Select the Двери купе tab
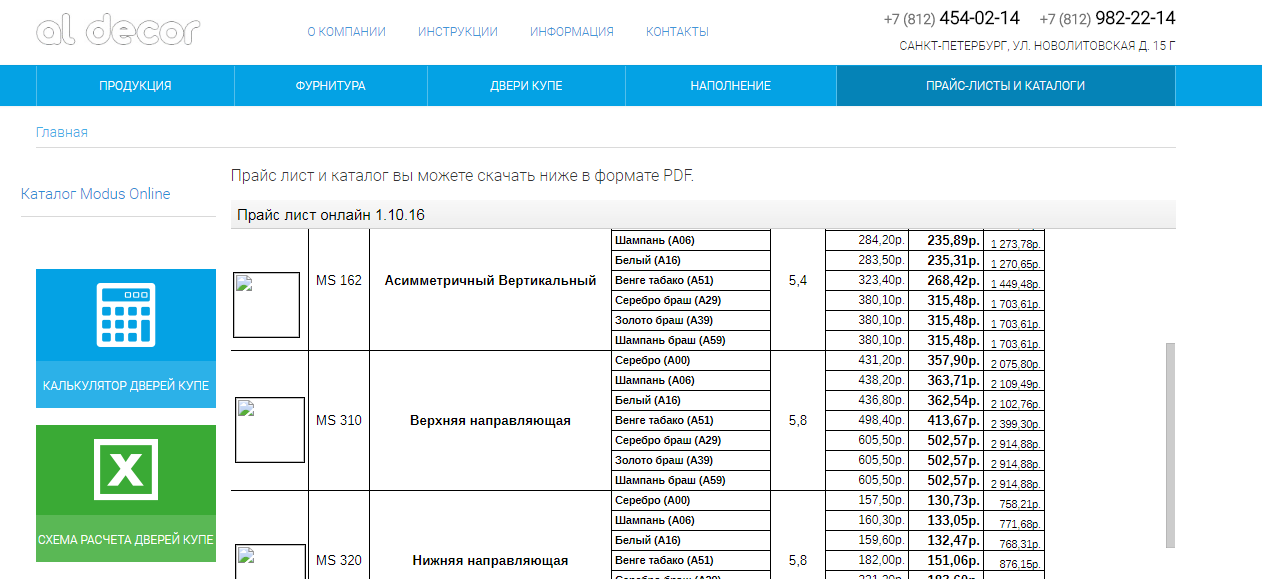 click(526, 86)
